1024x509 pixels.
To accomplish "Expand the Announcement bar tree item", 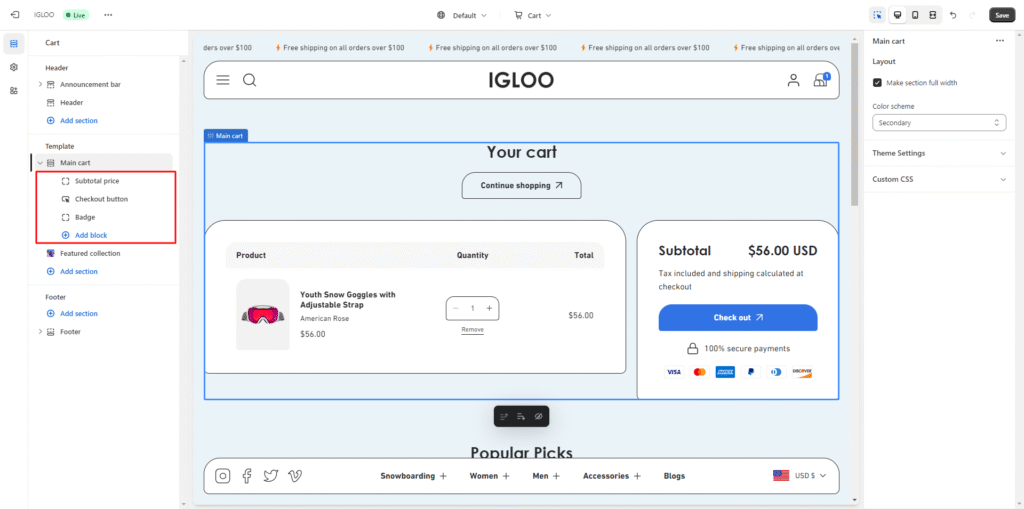I will coord(40,84).
